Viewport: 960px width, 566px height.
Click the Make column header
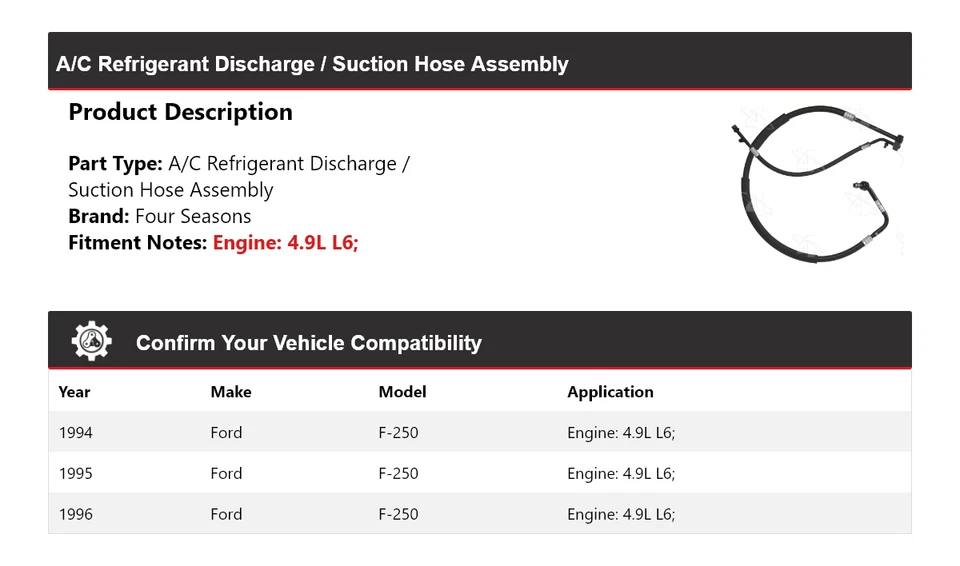click(231, 392)
